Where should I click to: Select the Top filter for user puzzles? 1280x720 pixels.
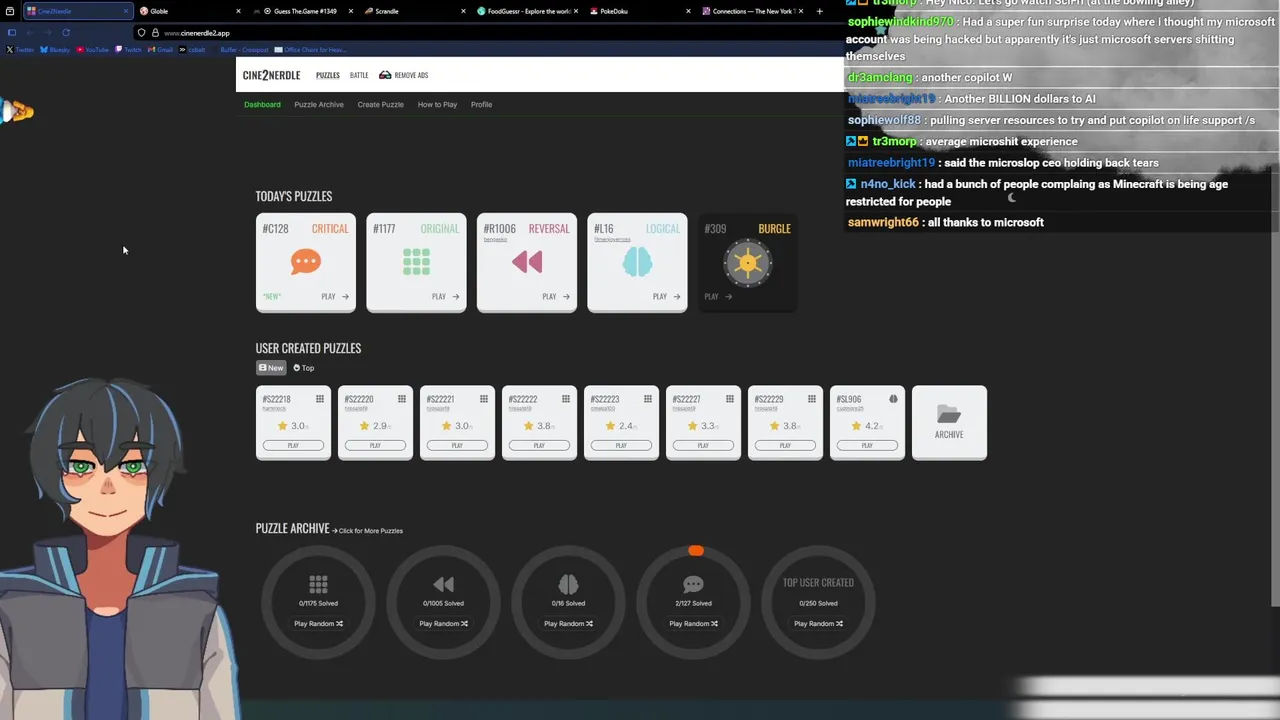click(304, 368)
